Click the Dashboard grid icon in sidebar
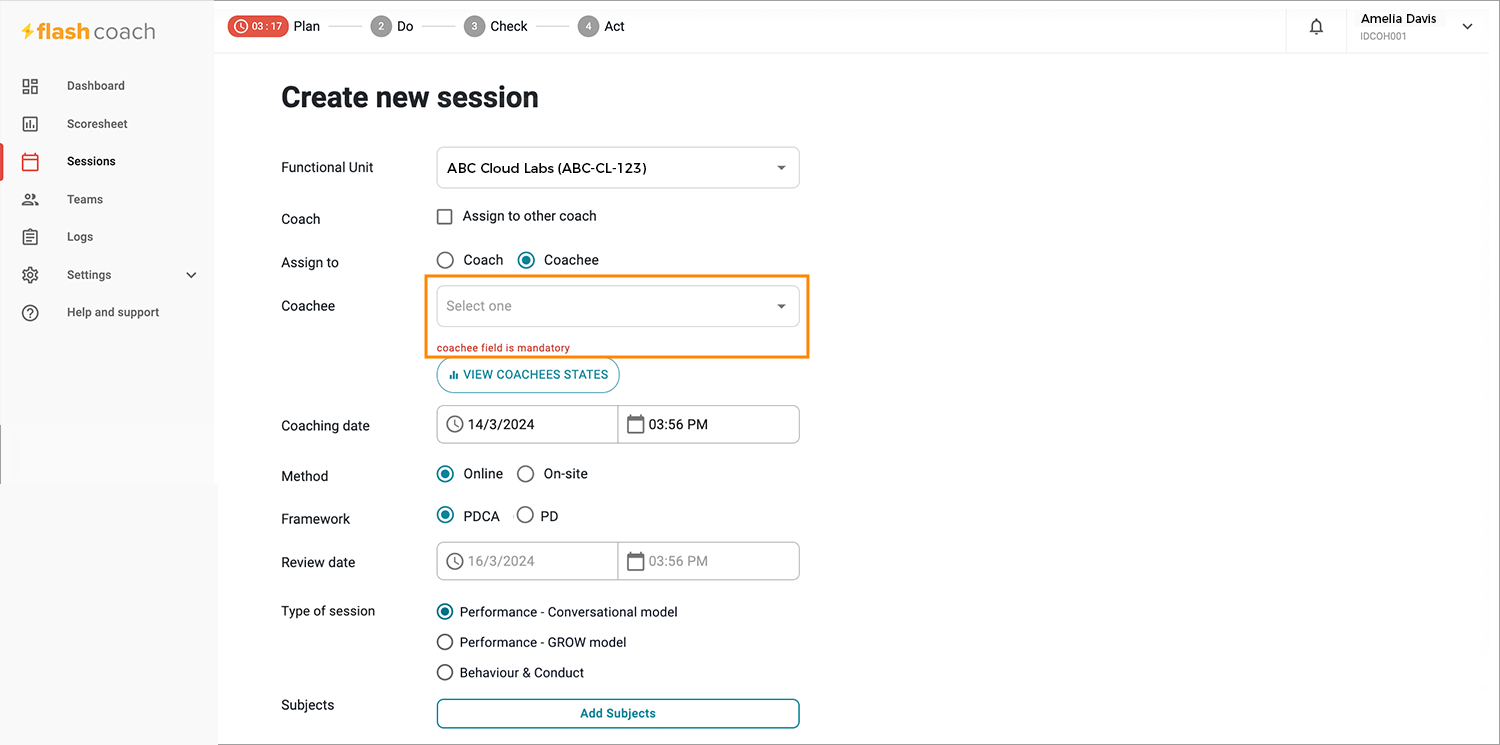 point(30,86)
